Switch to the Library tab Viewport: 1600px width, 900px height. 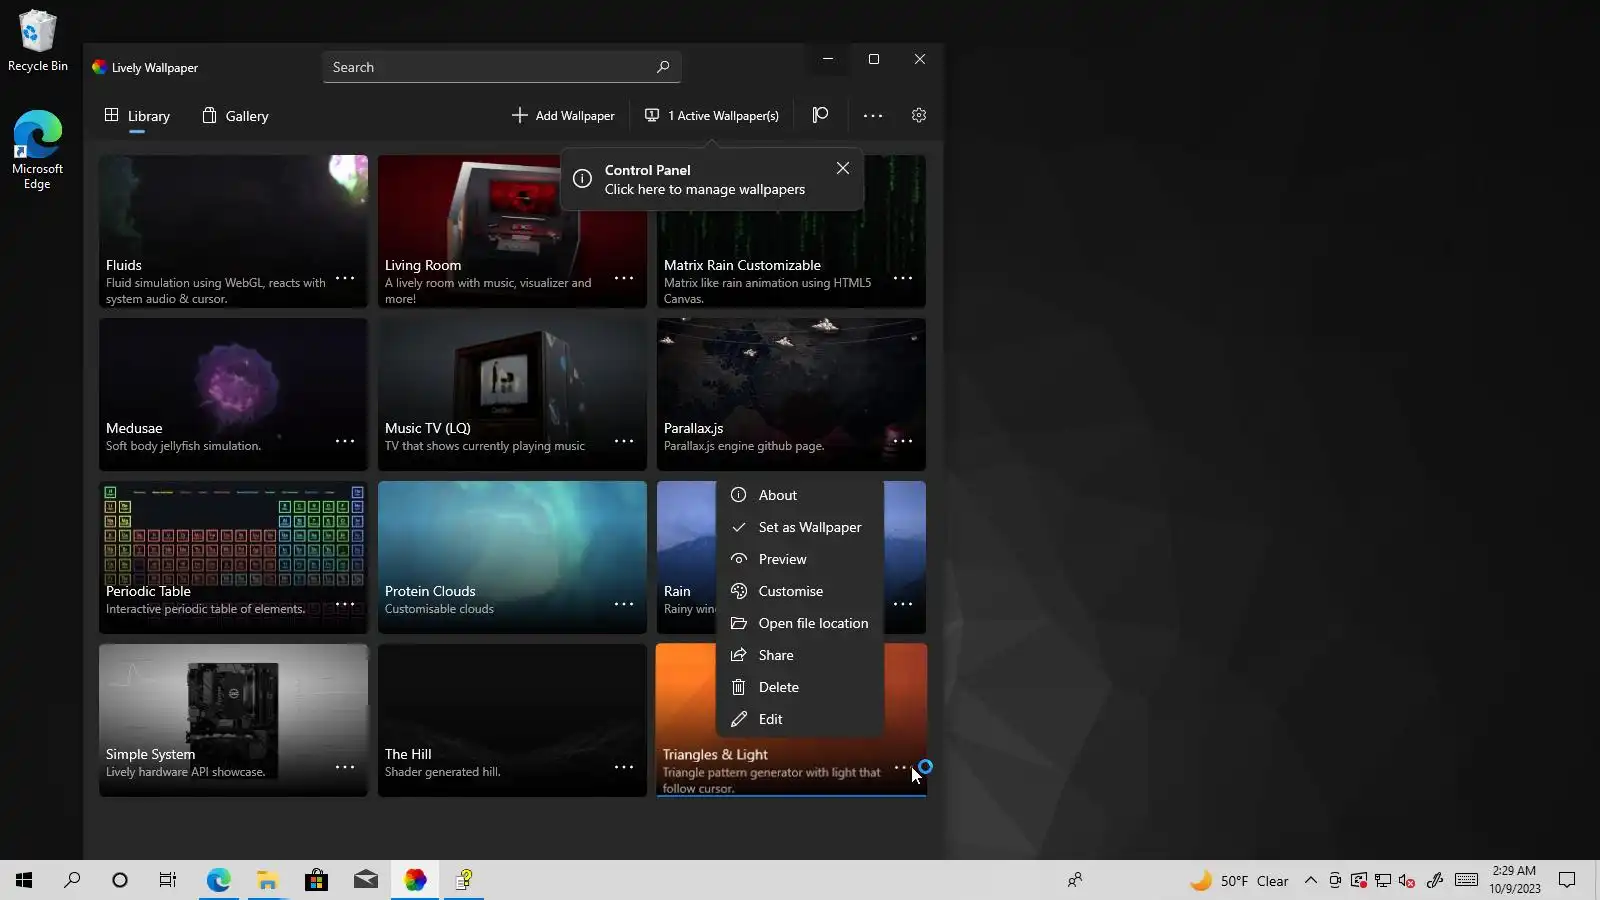(137, 116)
